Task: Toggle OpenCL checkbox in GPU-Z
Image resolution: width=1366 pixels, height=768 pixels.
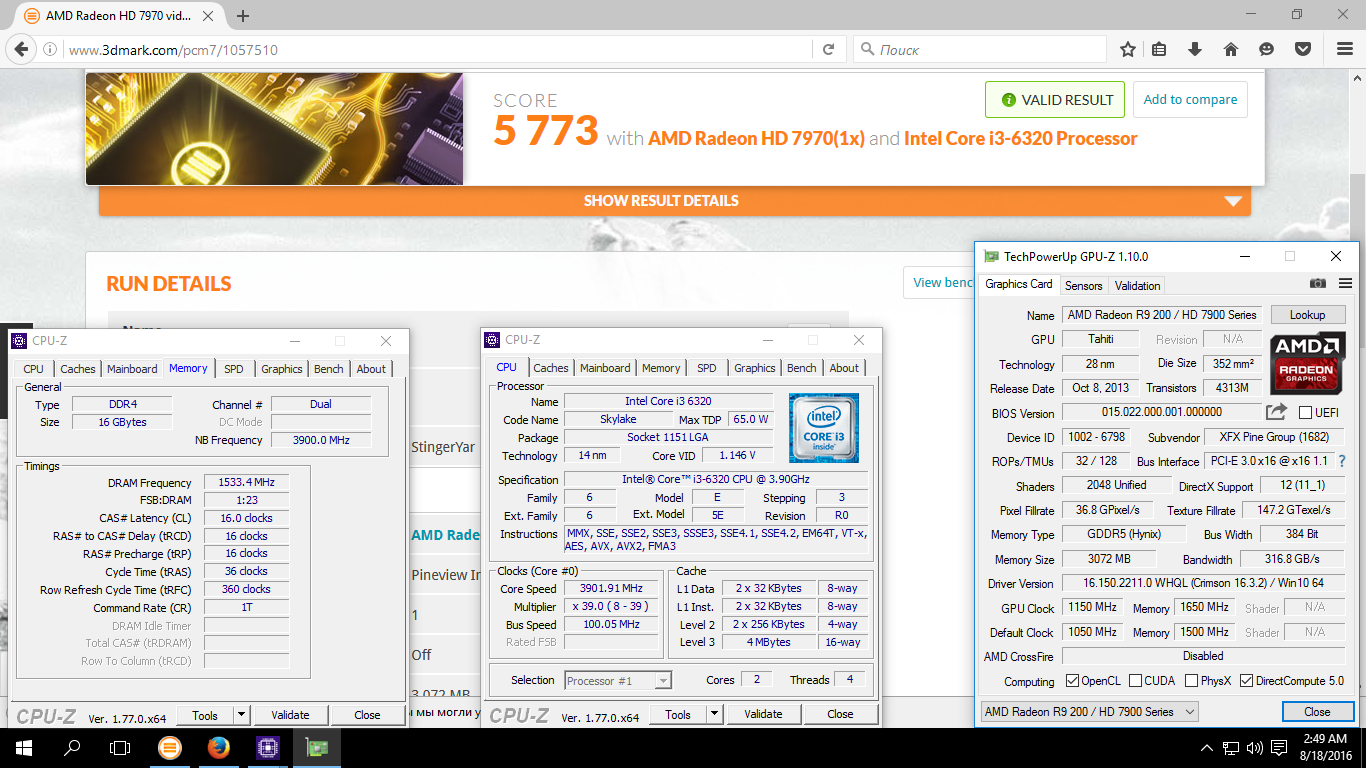Action: tap(1073, 681)
